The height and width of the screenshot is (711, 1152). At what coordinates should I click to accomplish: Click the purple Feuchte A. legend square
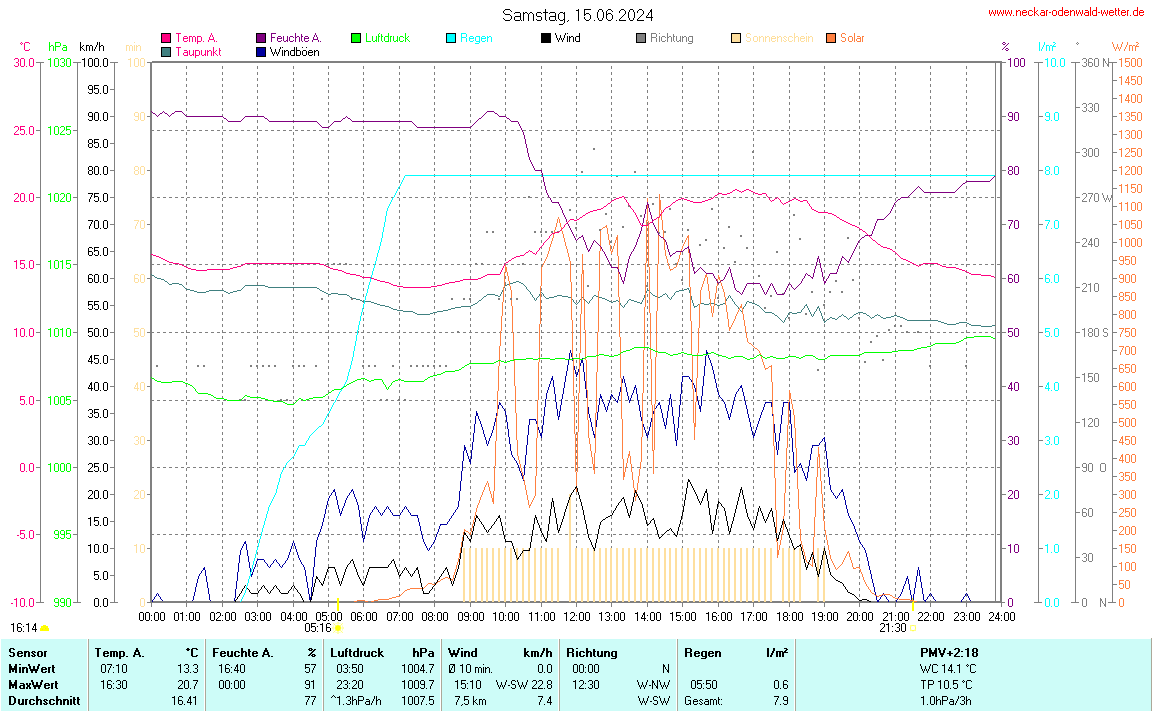[261, 38]
